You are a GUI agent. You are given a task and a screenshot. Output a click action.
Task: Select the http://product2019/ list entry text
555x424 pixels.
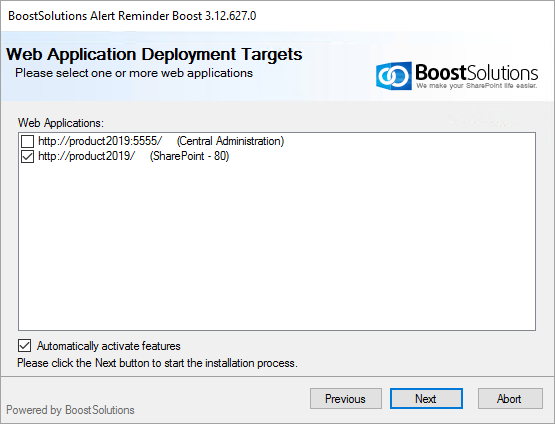87,156
